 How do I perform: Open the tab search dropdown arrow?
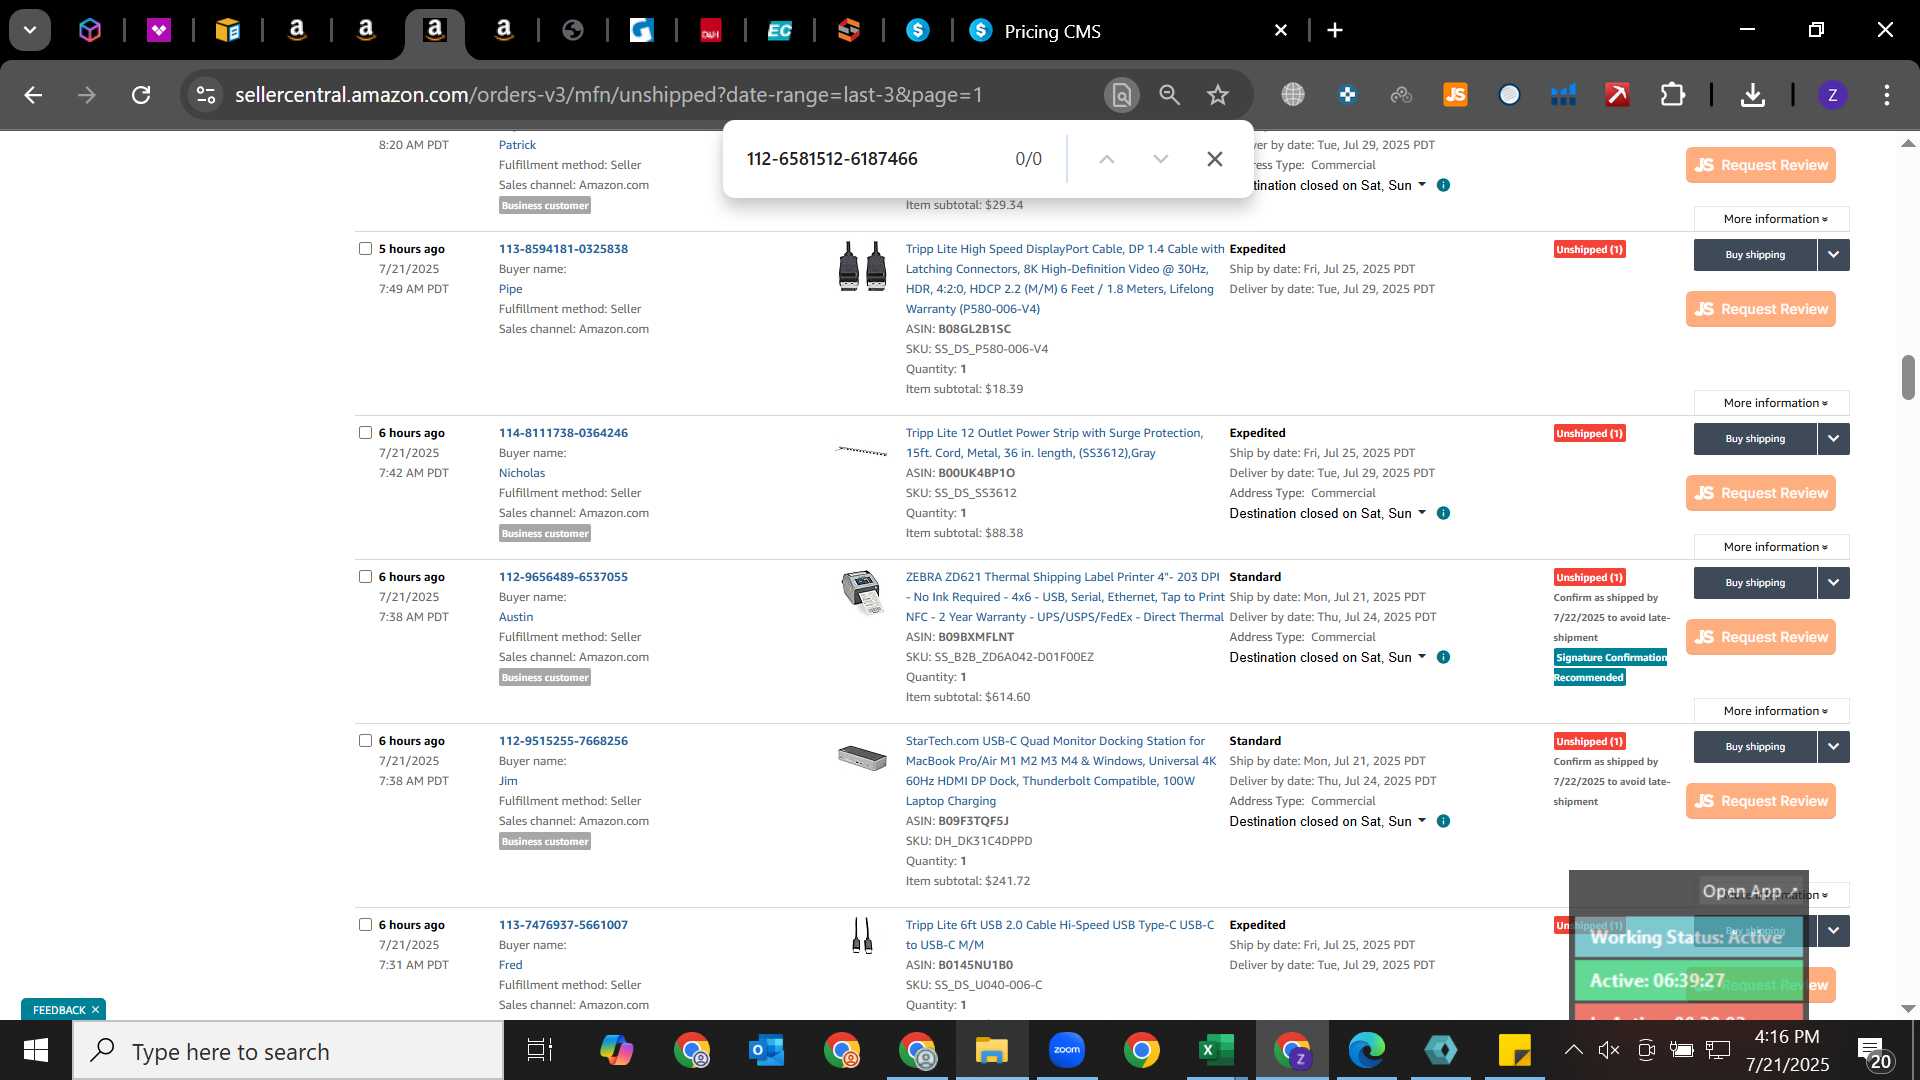click(30, 30)
